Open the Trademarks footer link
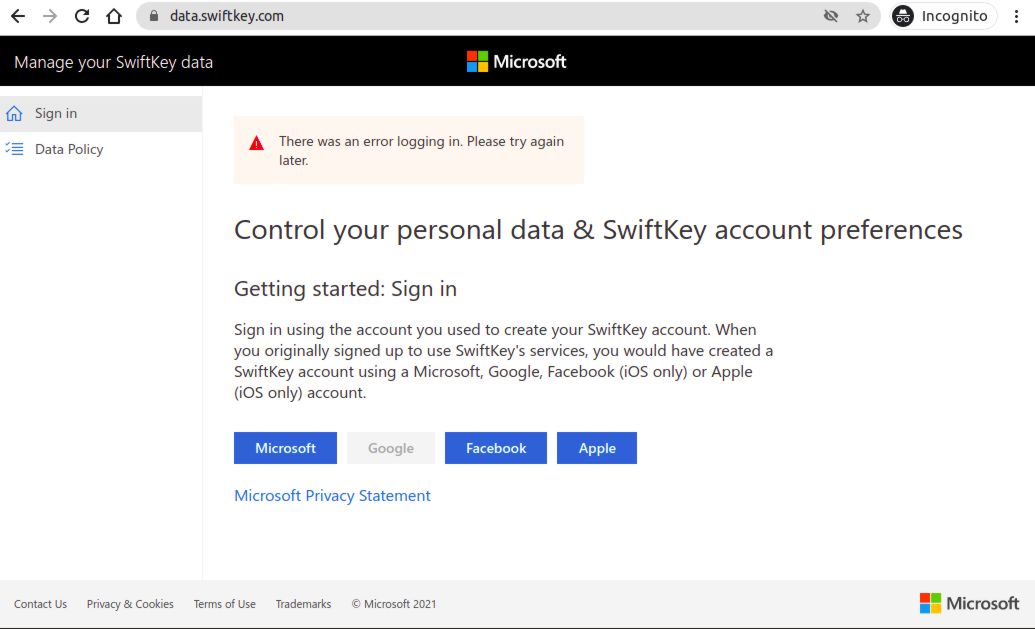Screen dimensions: 1035x629 (x=303, y=604)
